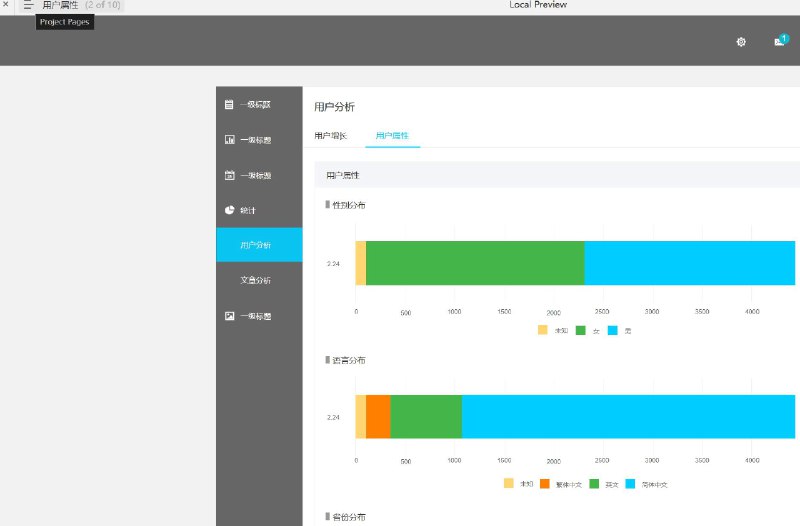800x526 pixels.
Task: Click the 2.24 label of 性别分布 chart
Action: pos(333,264)
